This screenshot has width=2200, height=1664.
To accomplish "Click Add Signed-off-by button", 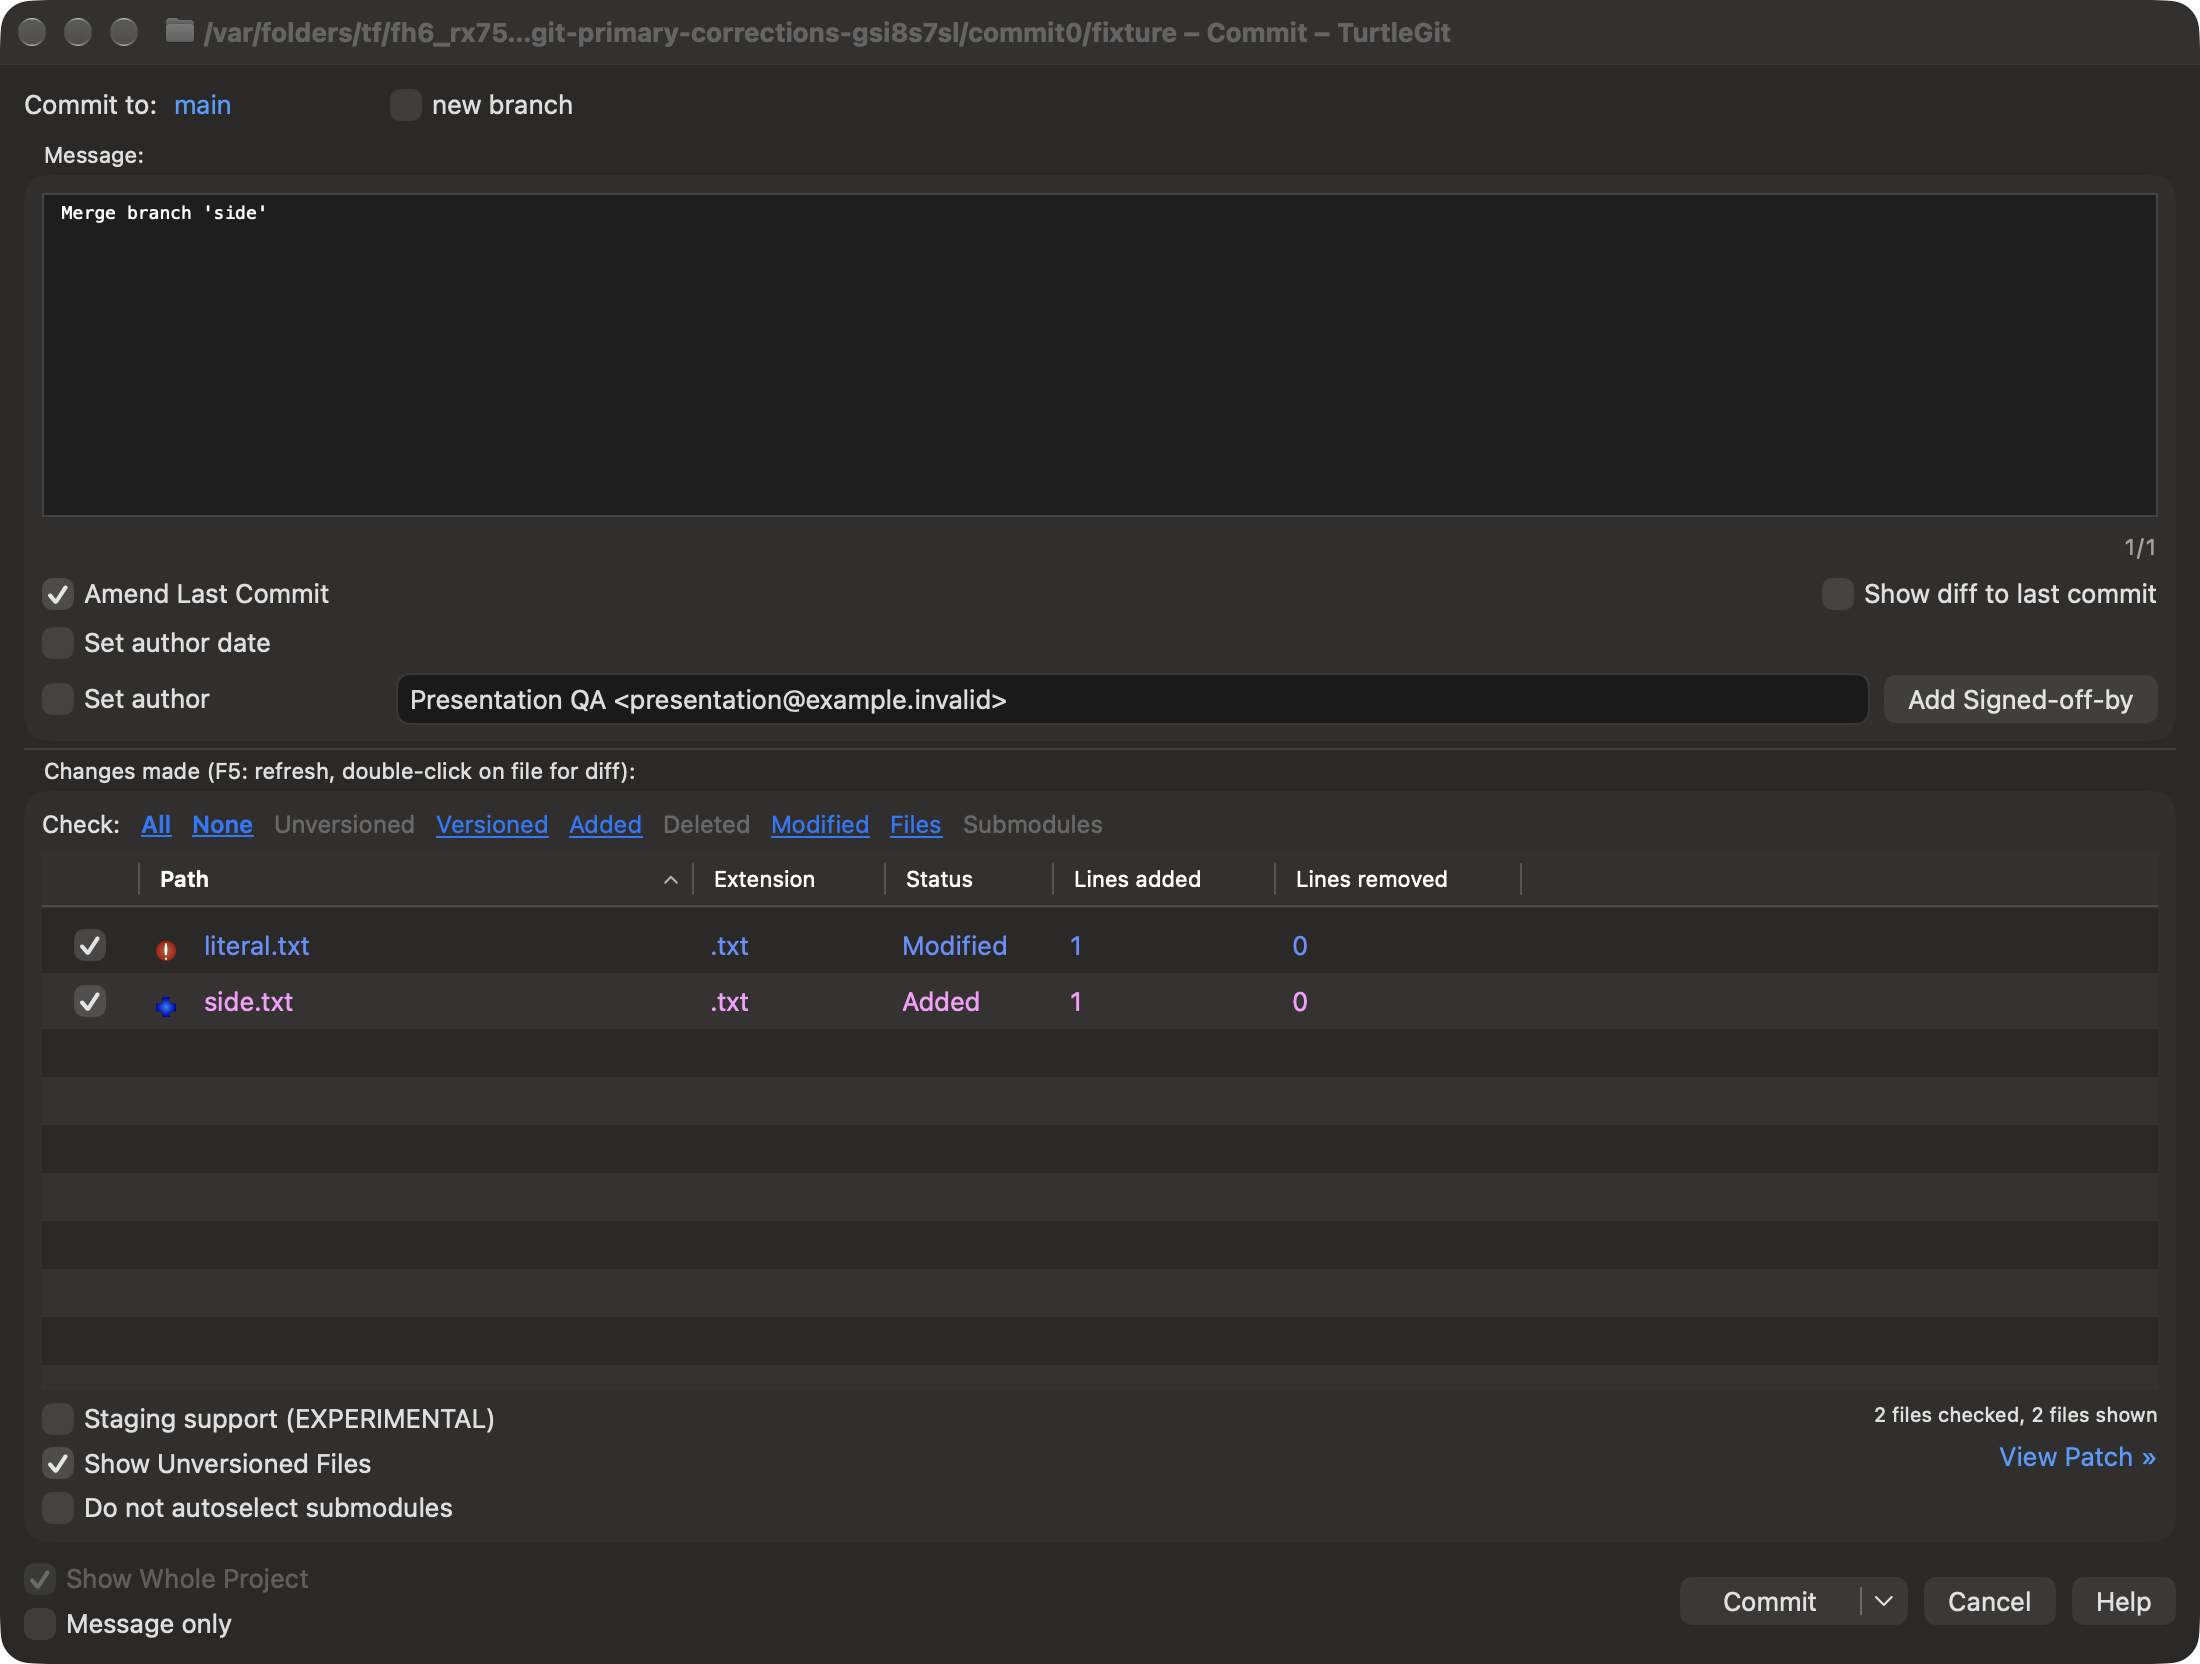I will [x=2020, y=699].
